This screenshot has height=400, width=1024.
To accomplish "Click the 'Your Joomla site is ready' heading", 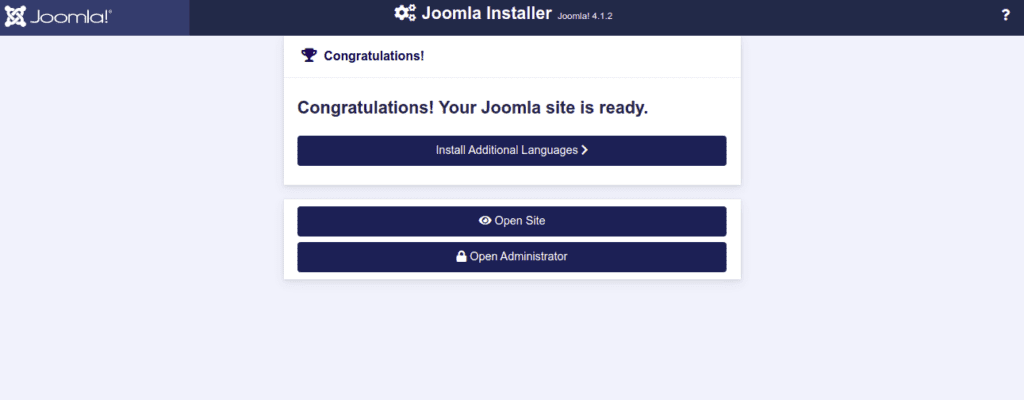I will (473, 107).
